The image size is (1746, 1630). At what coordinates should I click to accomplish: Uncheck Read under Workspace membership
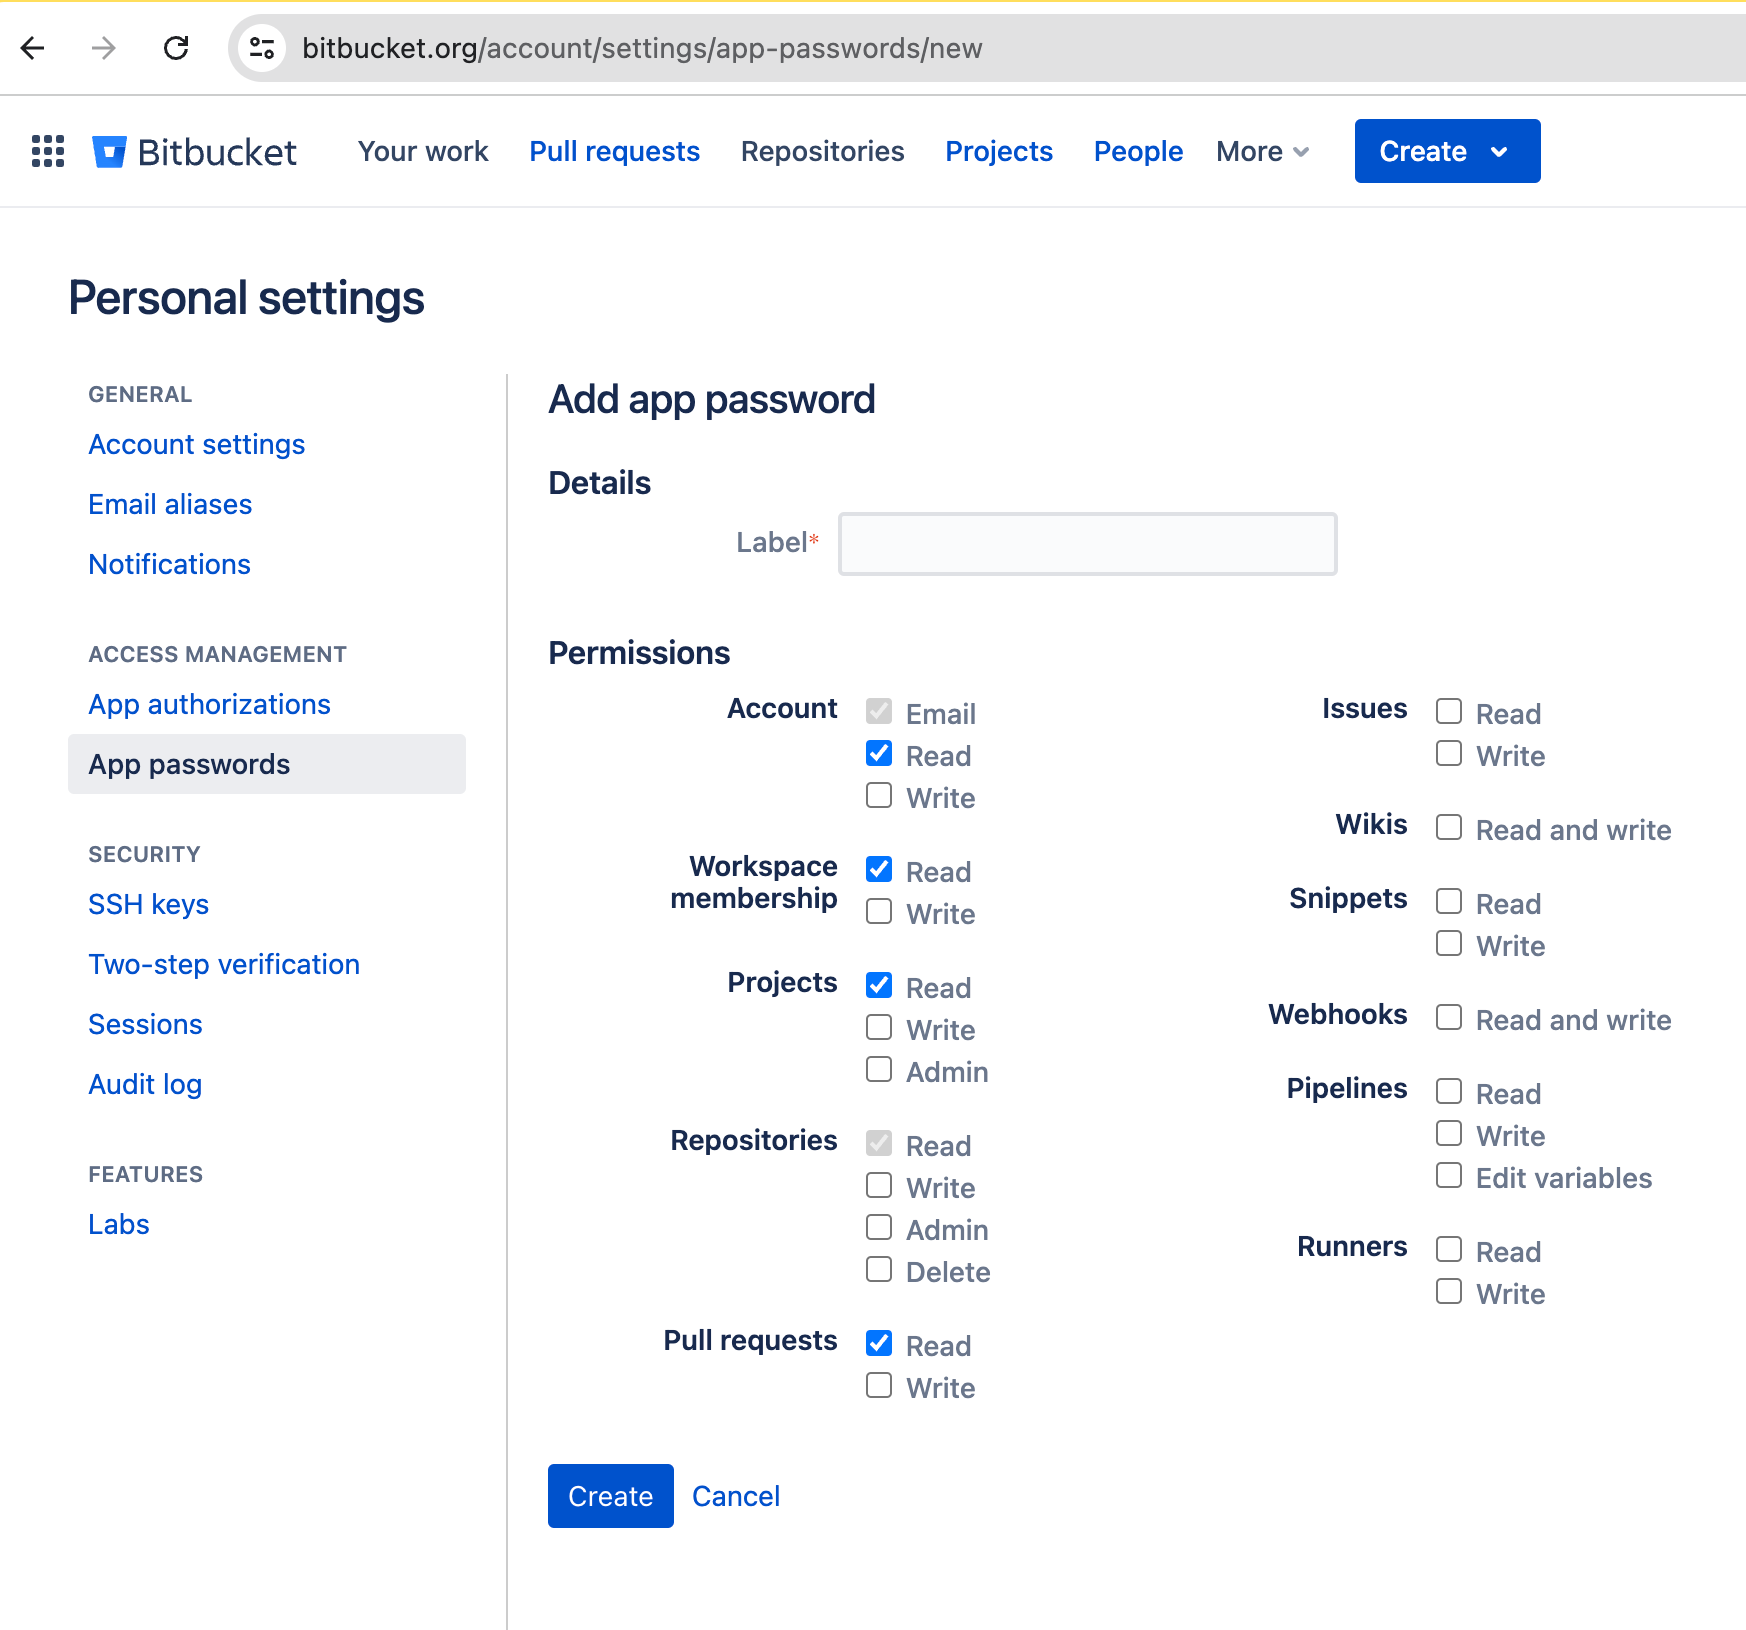click(878, 869)
